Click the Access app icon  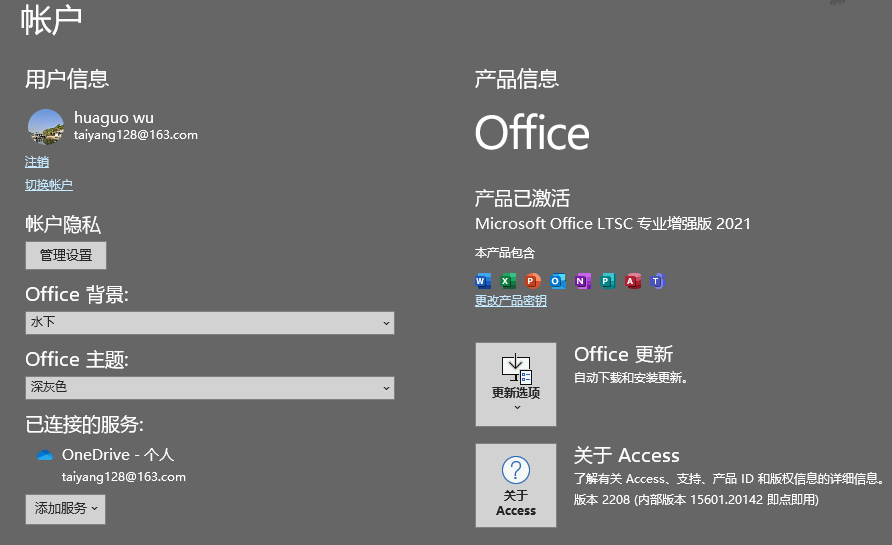tap(633, 281)
